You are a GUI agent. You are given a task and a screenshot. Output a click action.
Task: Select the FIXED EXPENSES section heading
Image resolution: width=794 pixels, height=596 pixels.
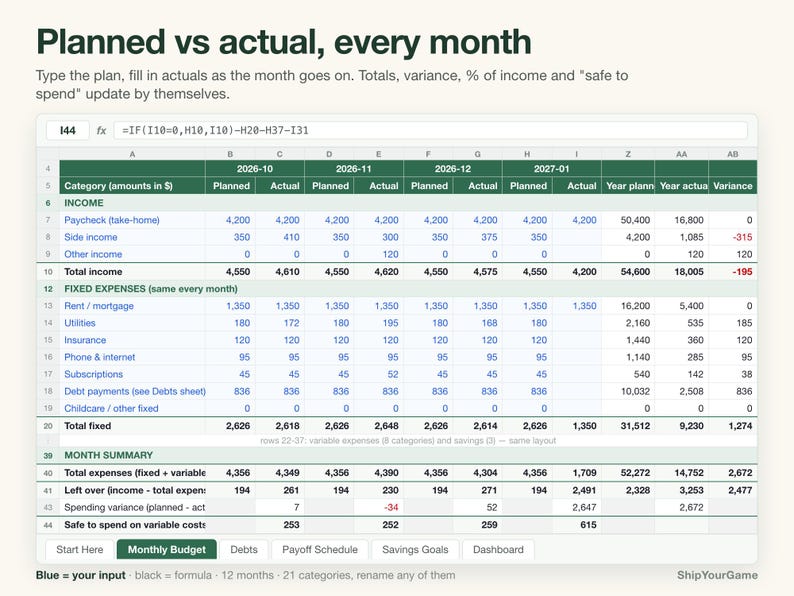coord(151,289)
